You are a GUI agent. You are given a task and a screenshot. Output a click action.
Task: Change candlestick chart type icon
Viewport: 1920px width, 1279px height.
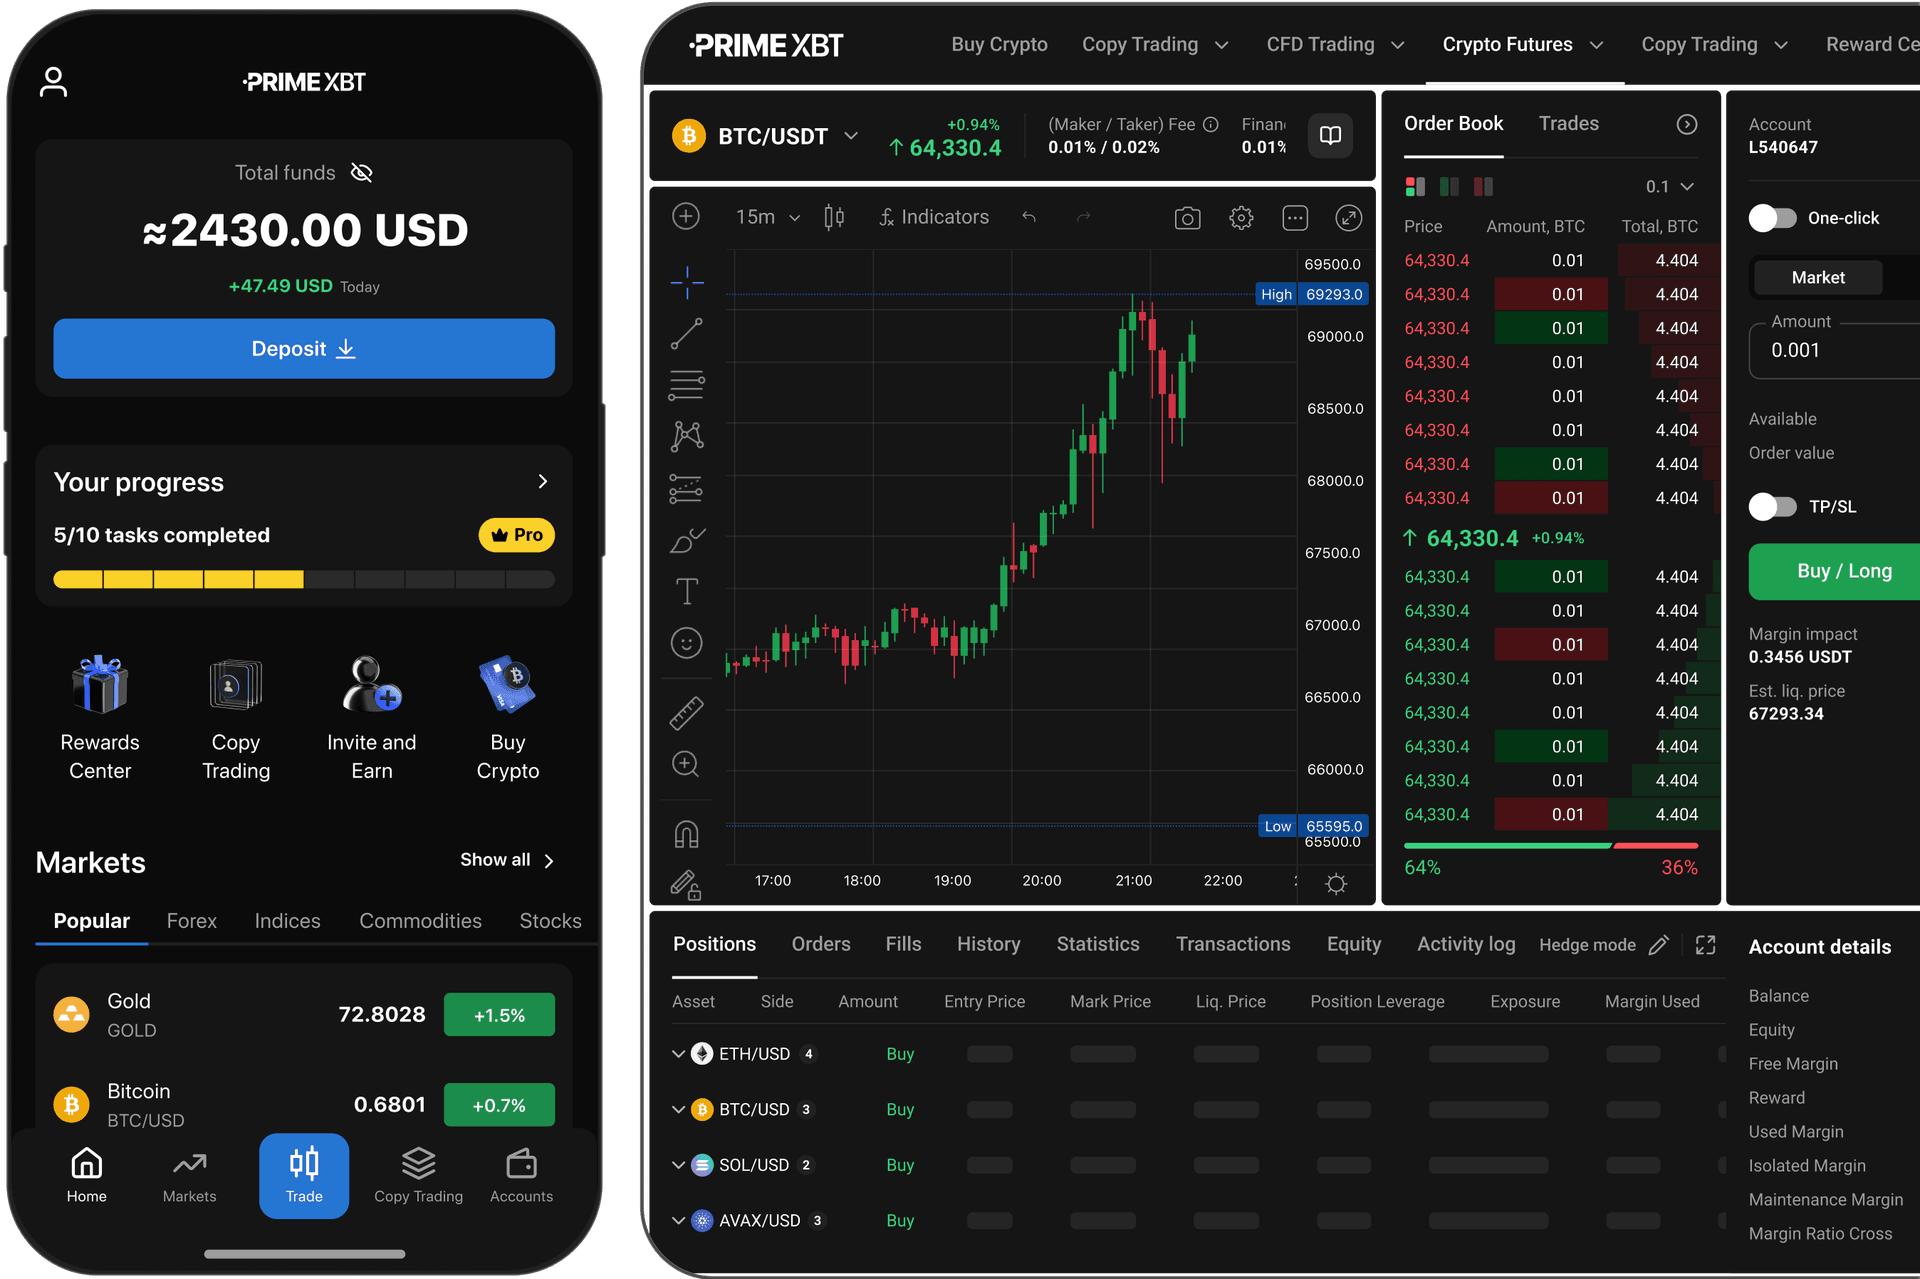click(834, 217)
